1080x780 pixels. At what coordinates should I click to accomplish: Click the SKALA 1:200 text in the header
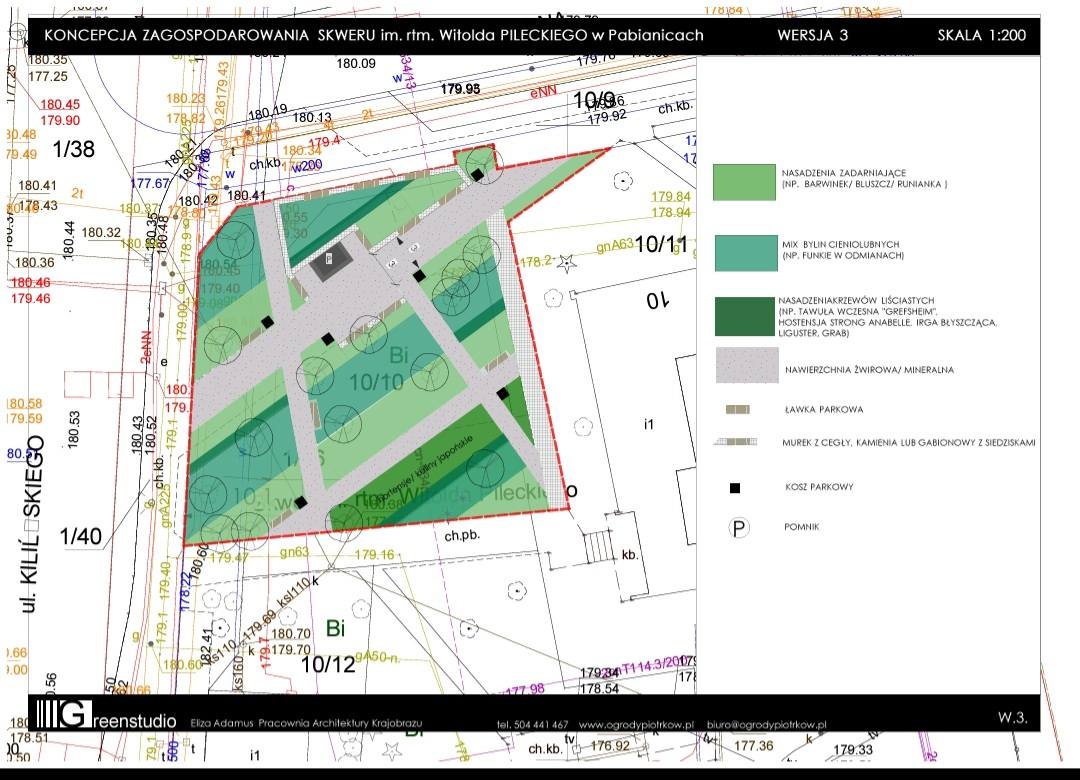pos(981,35)
